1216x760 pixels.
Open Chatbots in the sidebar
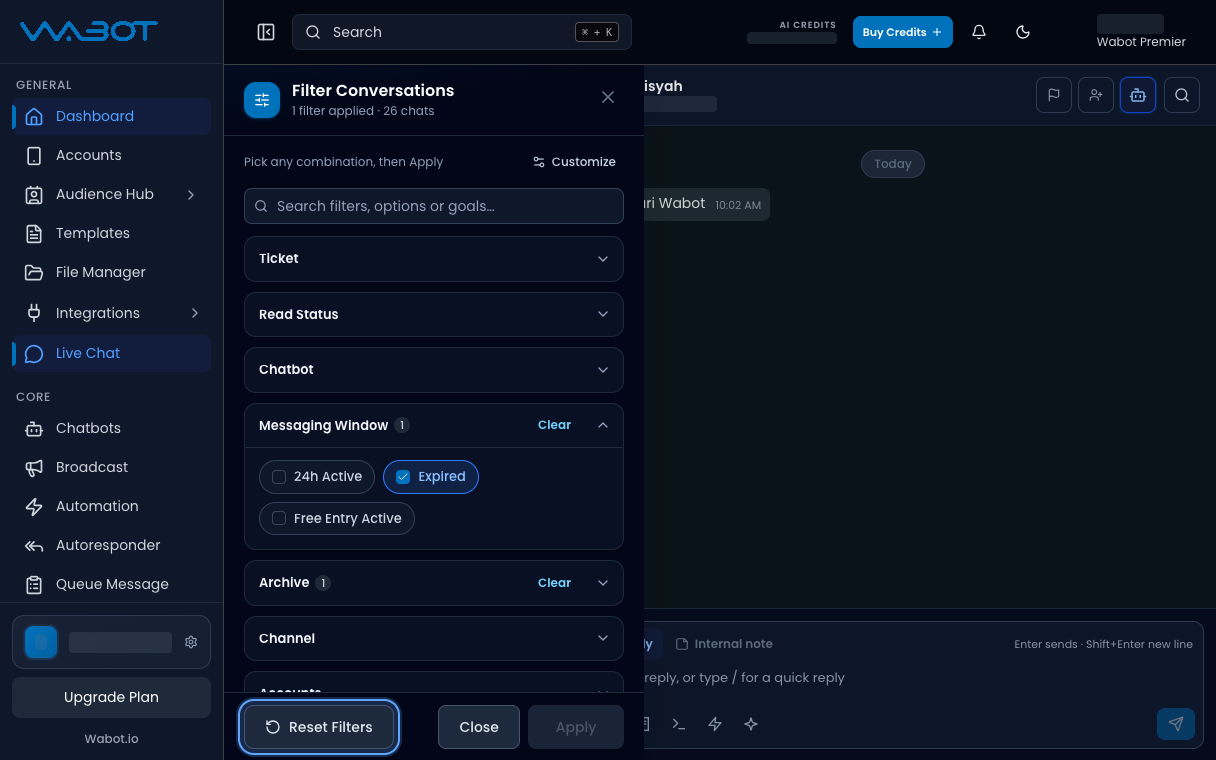[111, 428]
